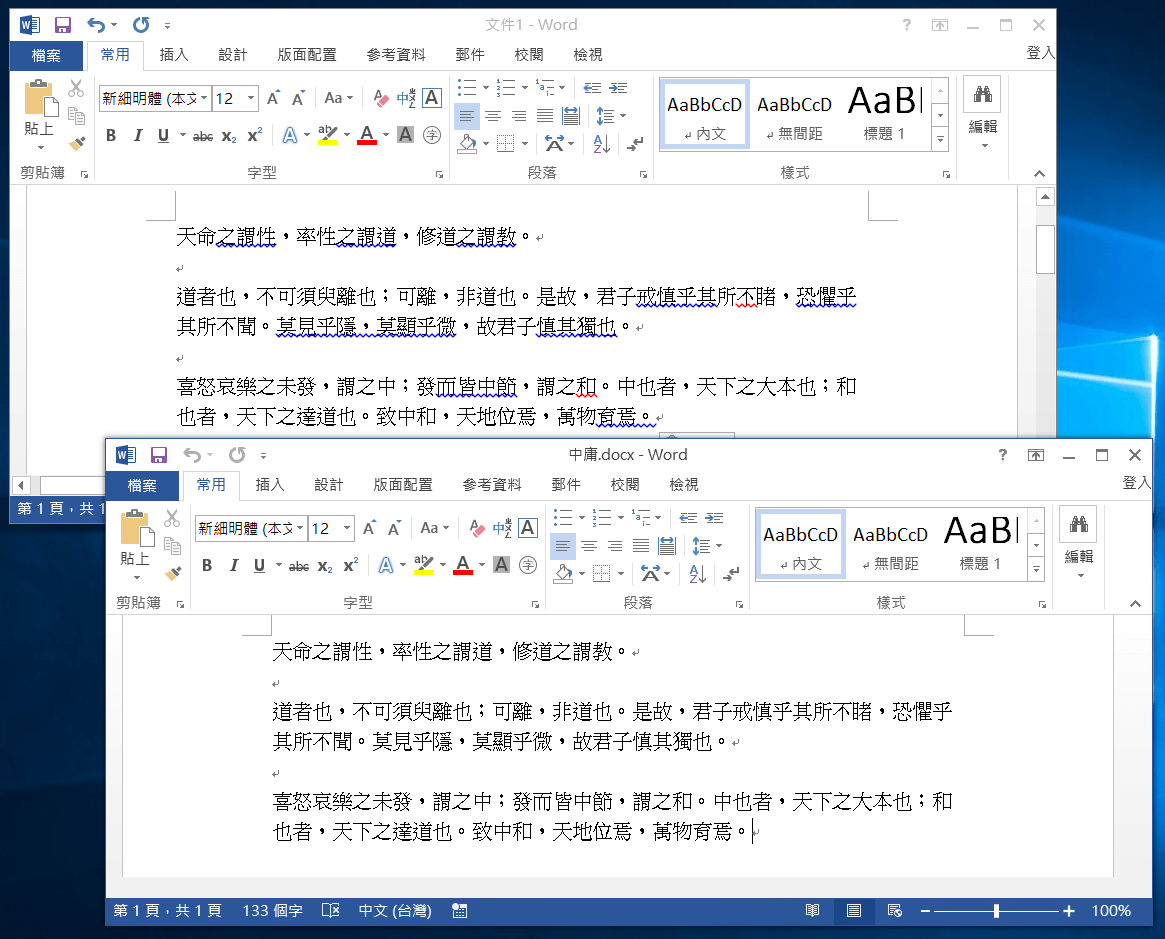Switch to the 插入 ribbon tab in 中庸.docx
Image resolution: width=1165 pixels, height=939 pixels.
(x=268, y=485)
